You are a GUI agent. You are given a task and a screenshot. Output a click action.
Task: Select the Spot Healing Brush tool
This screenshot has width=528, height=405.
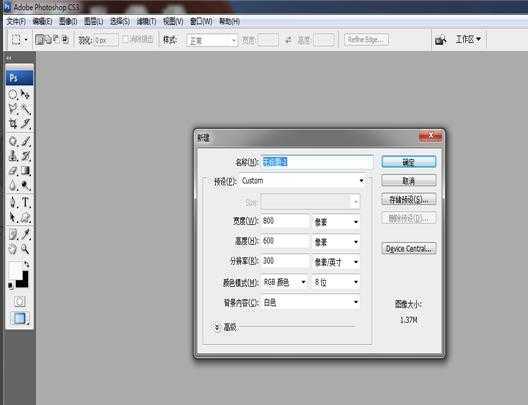(x=13, y=141)
